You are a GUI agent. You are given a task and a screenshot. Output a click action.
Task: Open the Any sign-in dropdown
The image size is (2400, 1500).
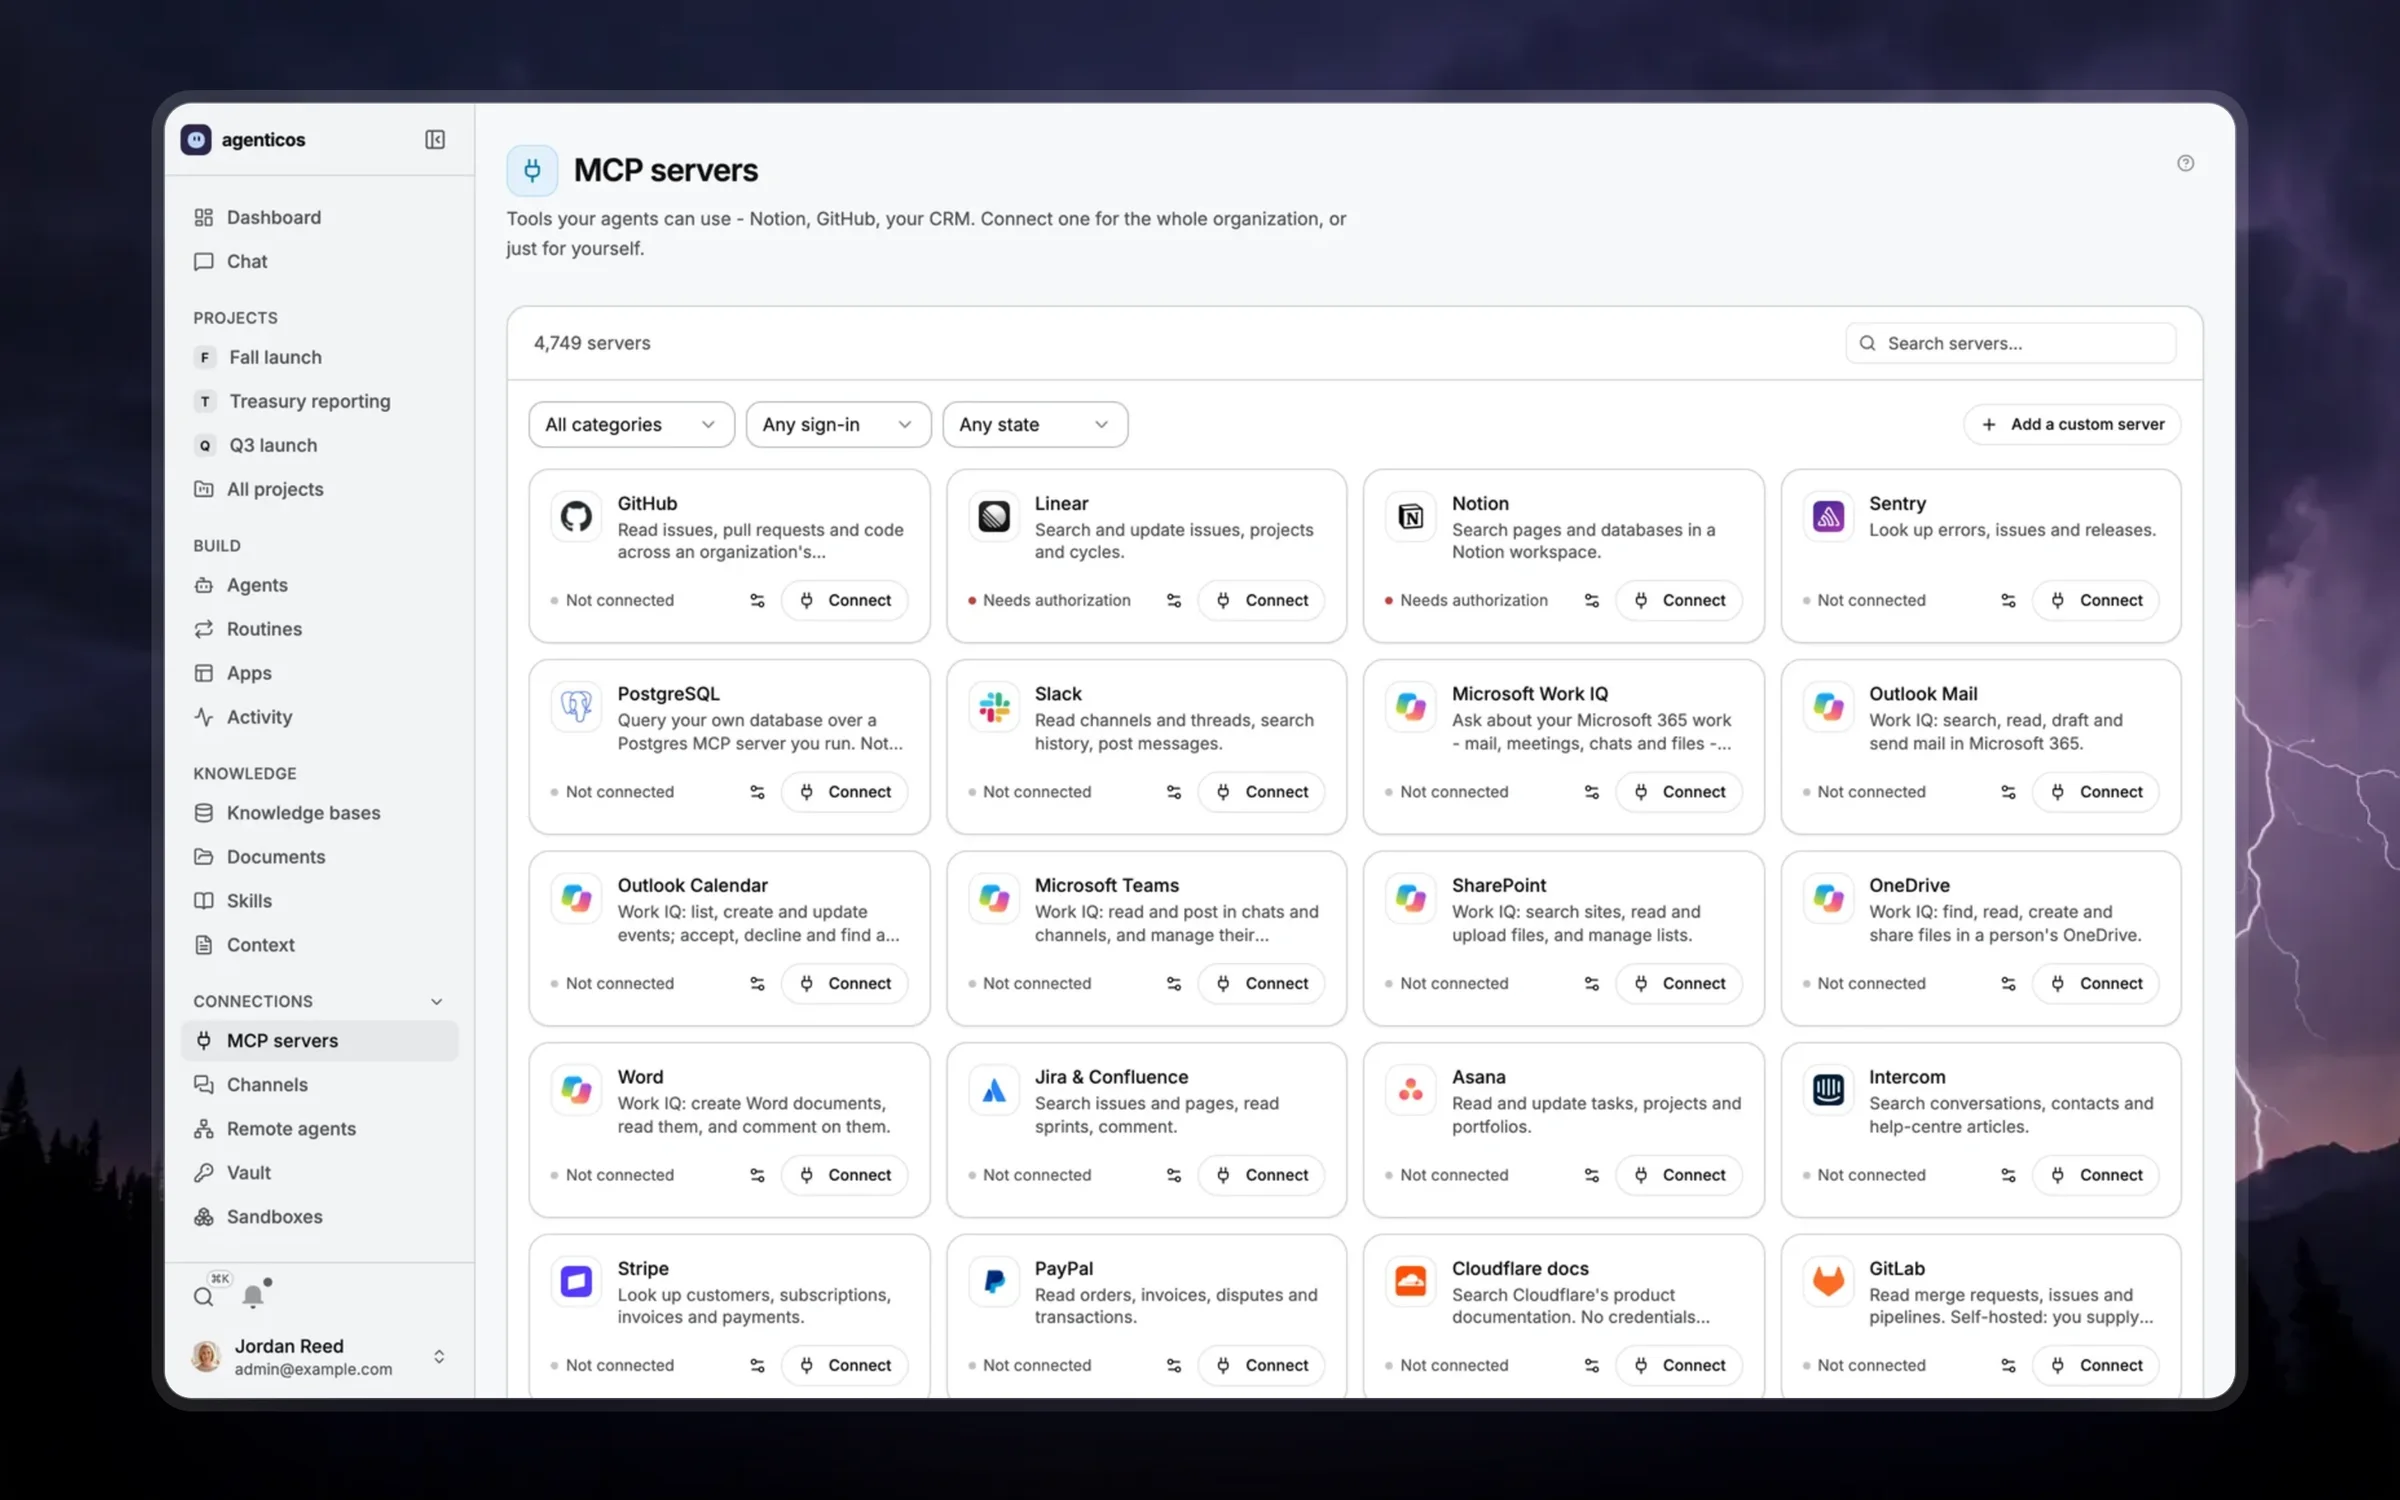[x=838, y=424]
